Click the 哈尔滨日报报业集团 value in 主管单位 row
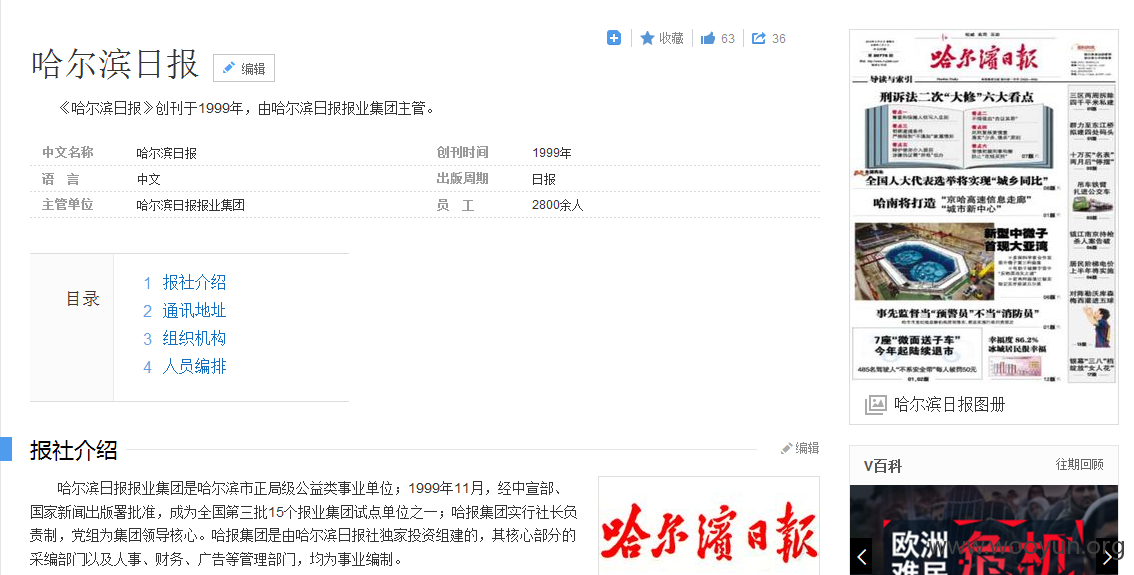This screenshot has width=1134, height=575. click(191, 205)
